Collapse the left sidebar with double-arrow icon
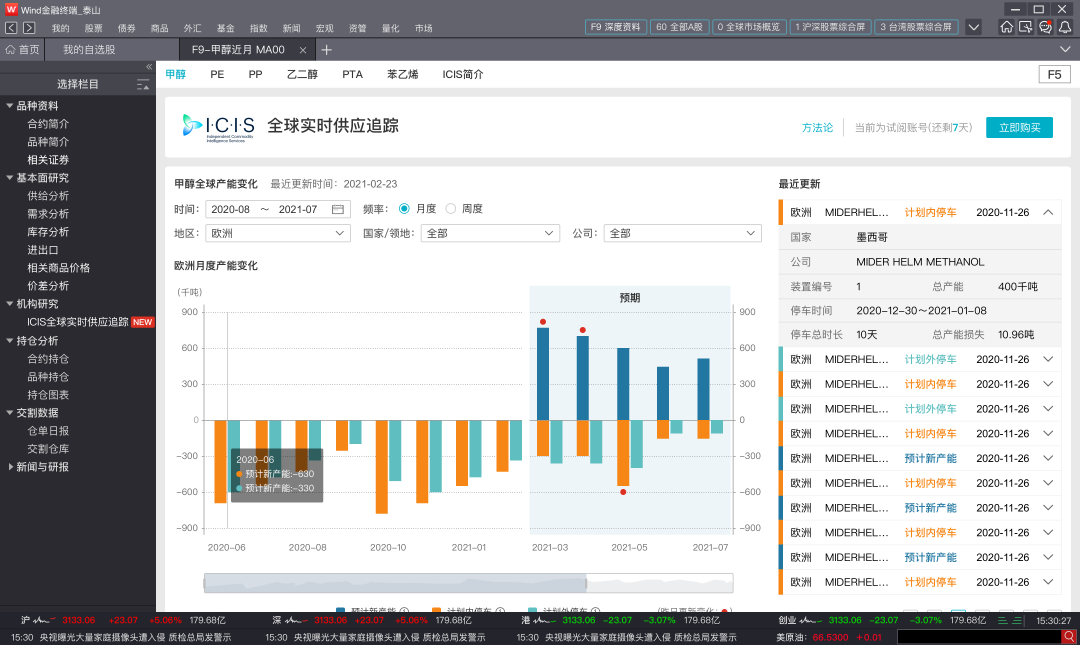 pos(149,67)
